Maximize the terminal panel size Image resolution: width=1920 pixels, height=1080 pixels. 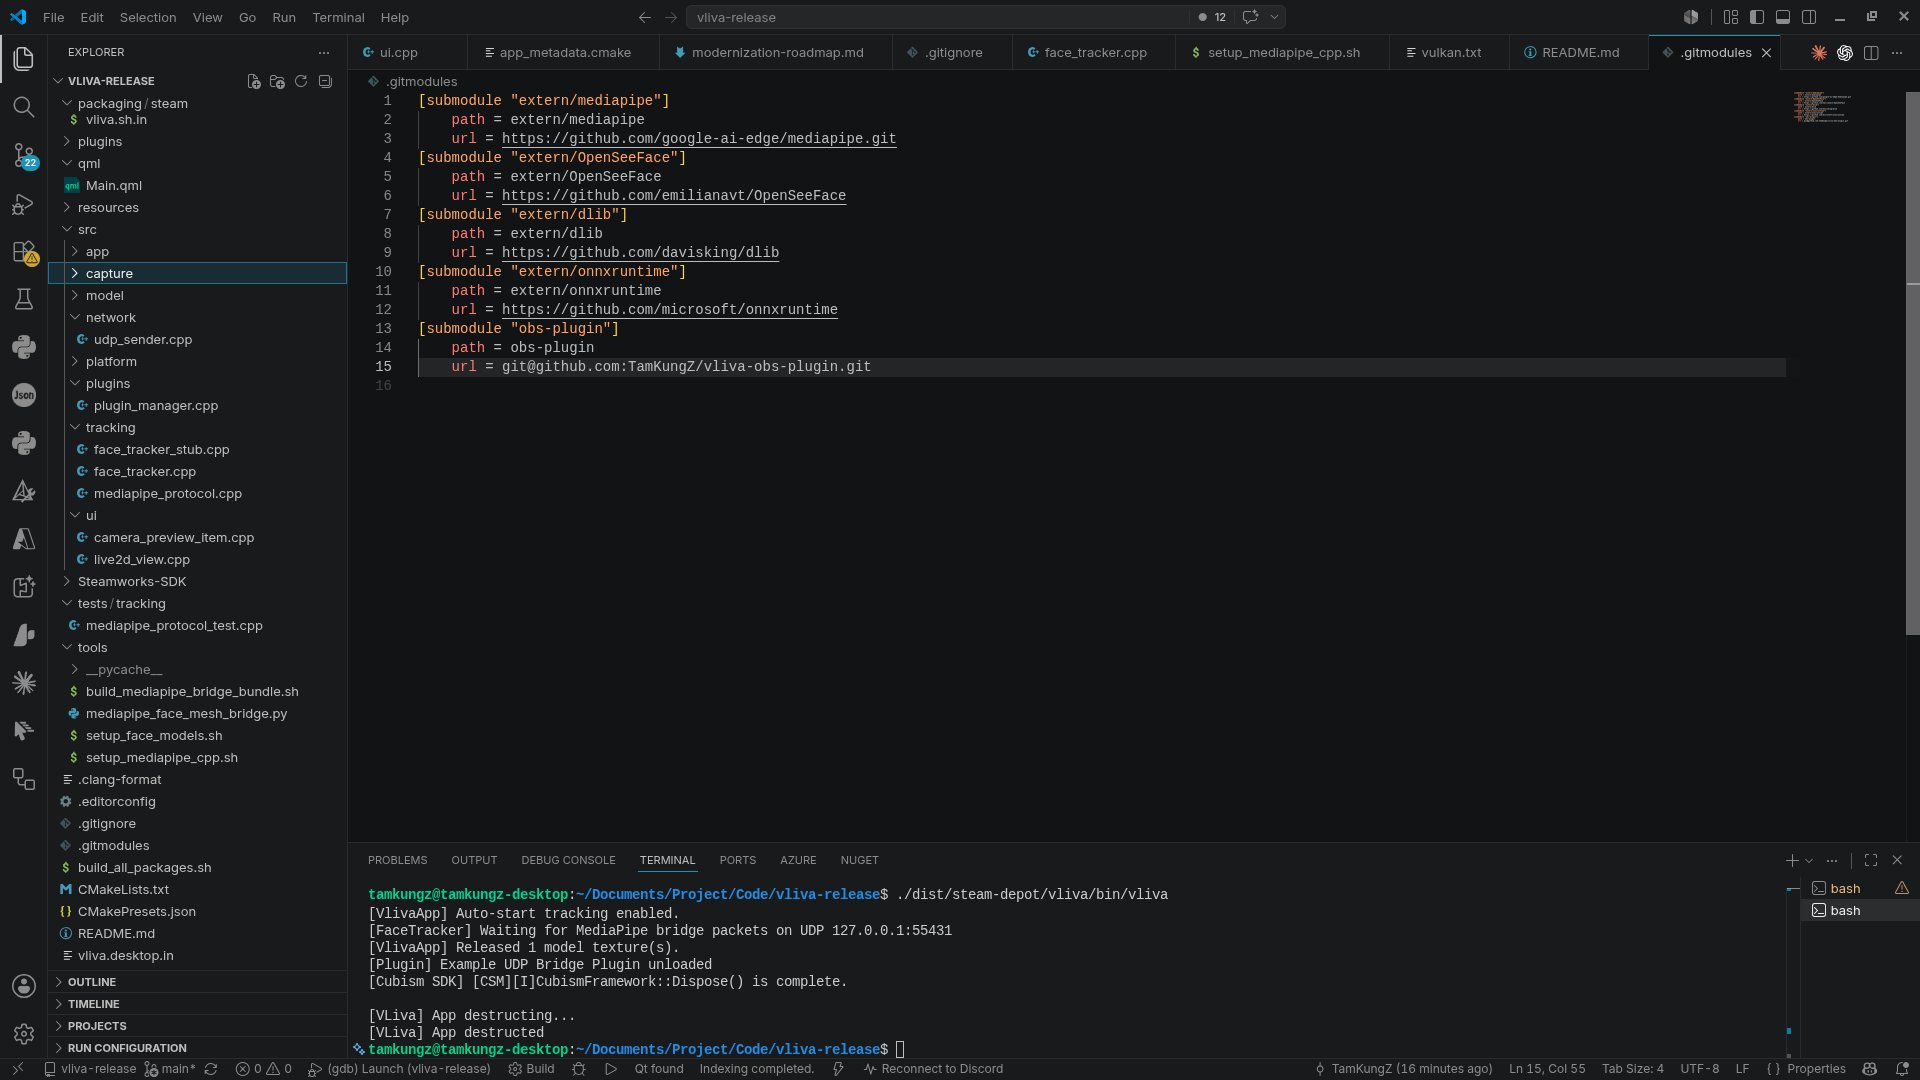point(1871,860)
